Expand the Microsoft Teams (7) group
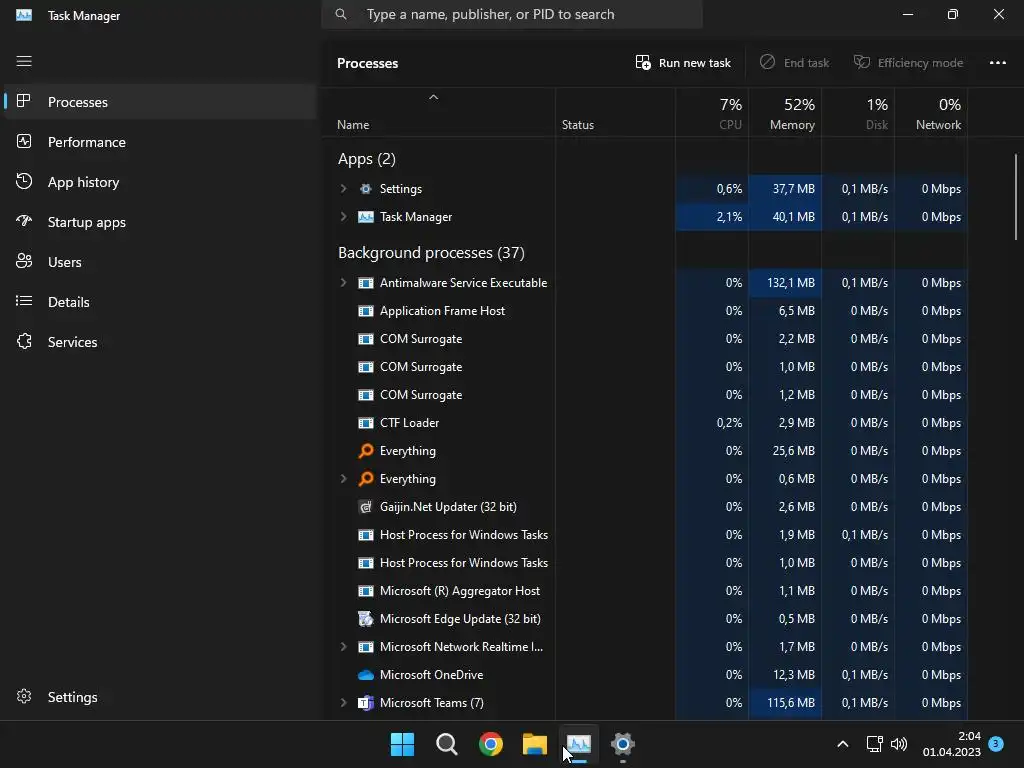The image size is (1024, 768). tap(344, 703)
